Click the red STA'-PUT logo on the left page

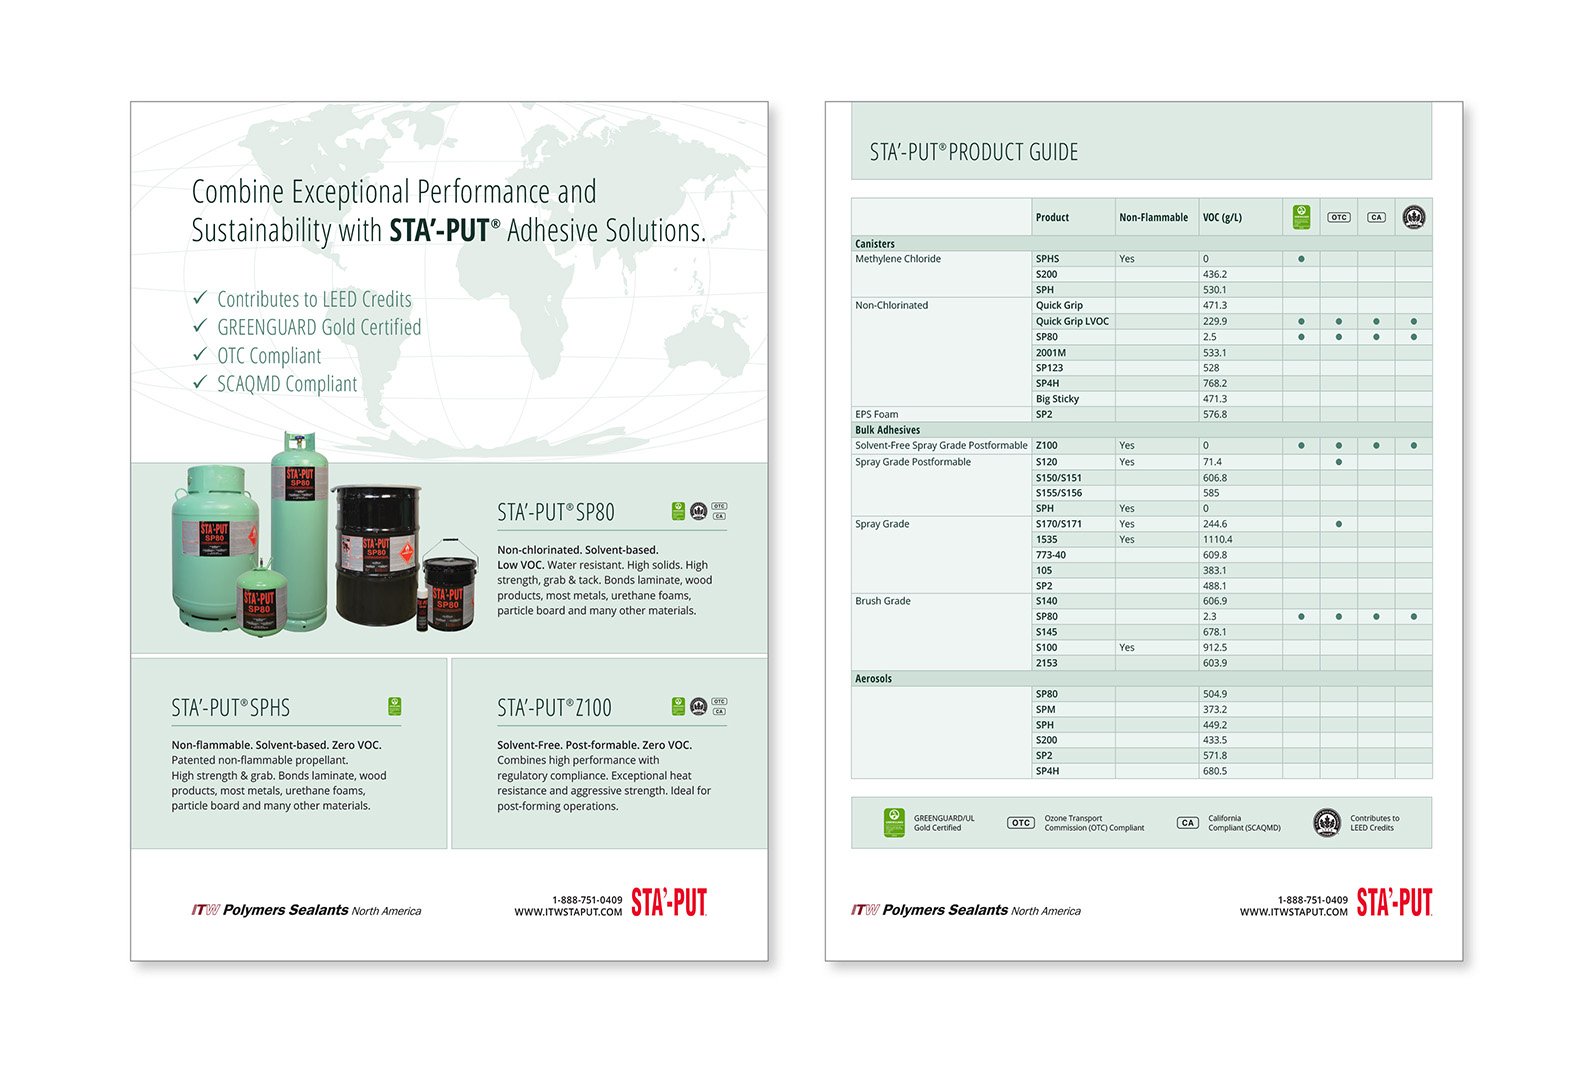tap(669, 903)
